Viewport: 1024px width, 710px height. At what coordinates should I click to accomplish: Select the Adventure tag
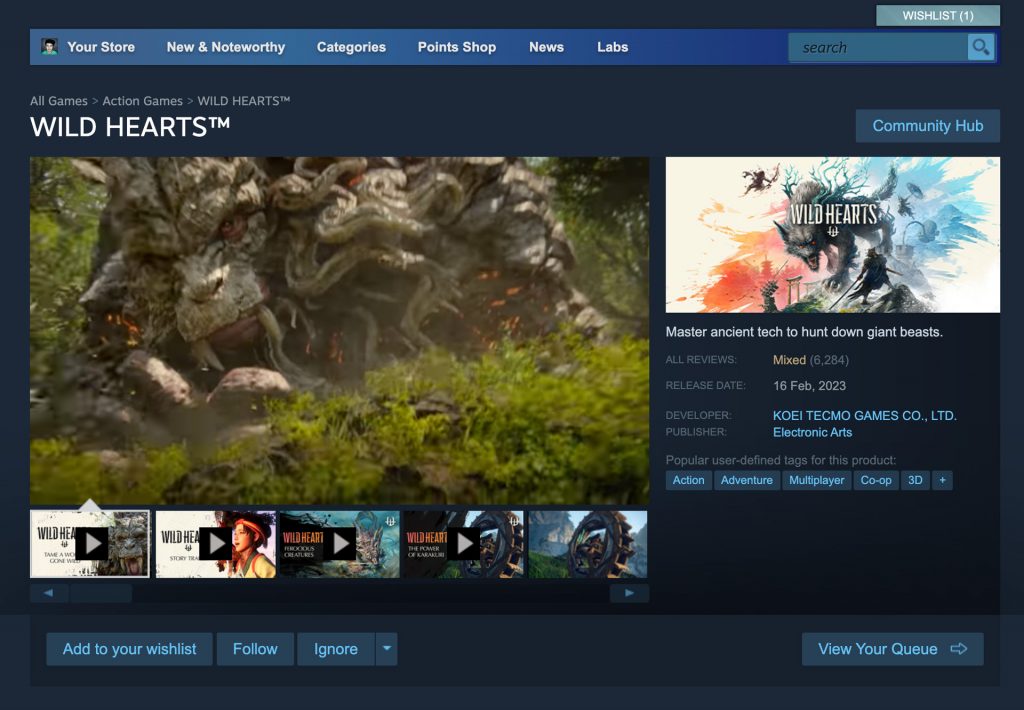pos(746,480)
